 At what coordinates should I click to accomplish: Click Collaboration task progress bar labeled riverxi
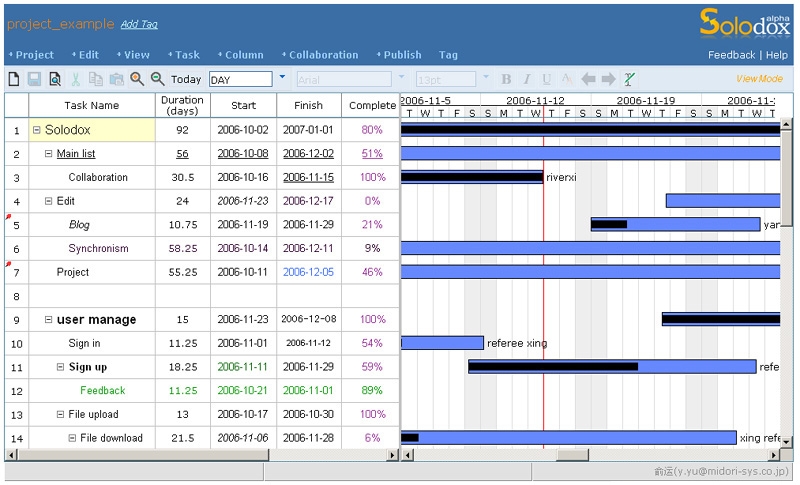[x=472, y=177]
